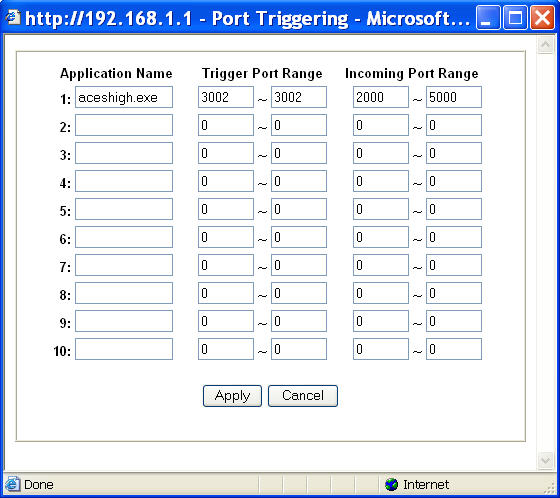This screenshot has width=560, height=498.
Task: Close the Port Triggering window
Action: (542, 17)
